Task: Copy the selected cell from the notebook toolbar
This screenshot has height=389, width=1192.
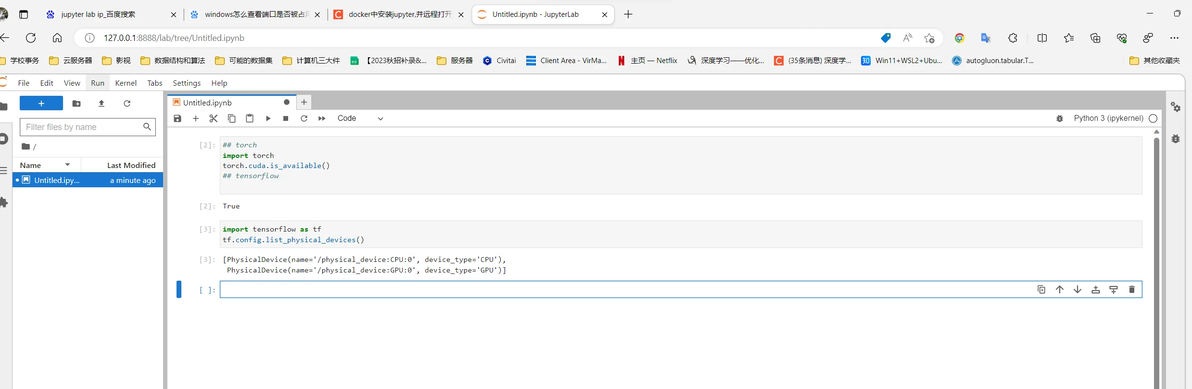Action: coord(231,119)
